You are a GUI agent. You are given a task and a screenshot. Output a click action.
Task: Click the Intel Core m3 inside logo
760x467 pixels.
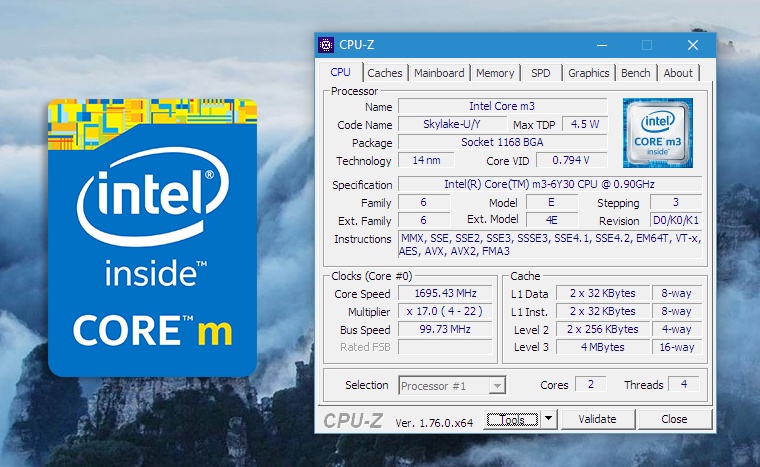658,133
